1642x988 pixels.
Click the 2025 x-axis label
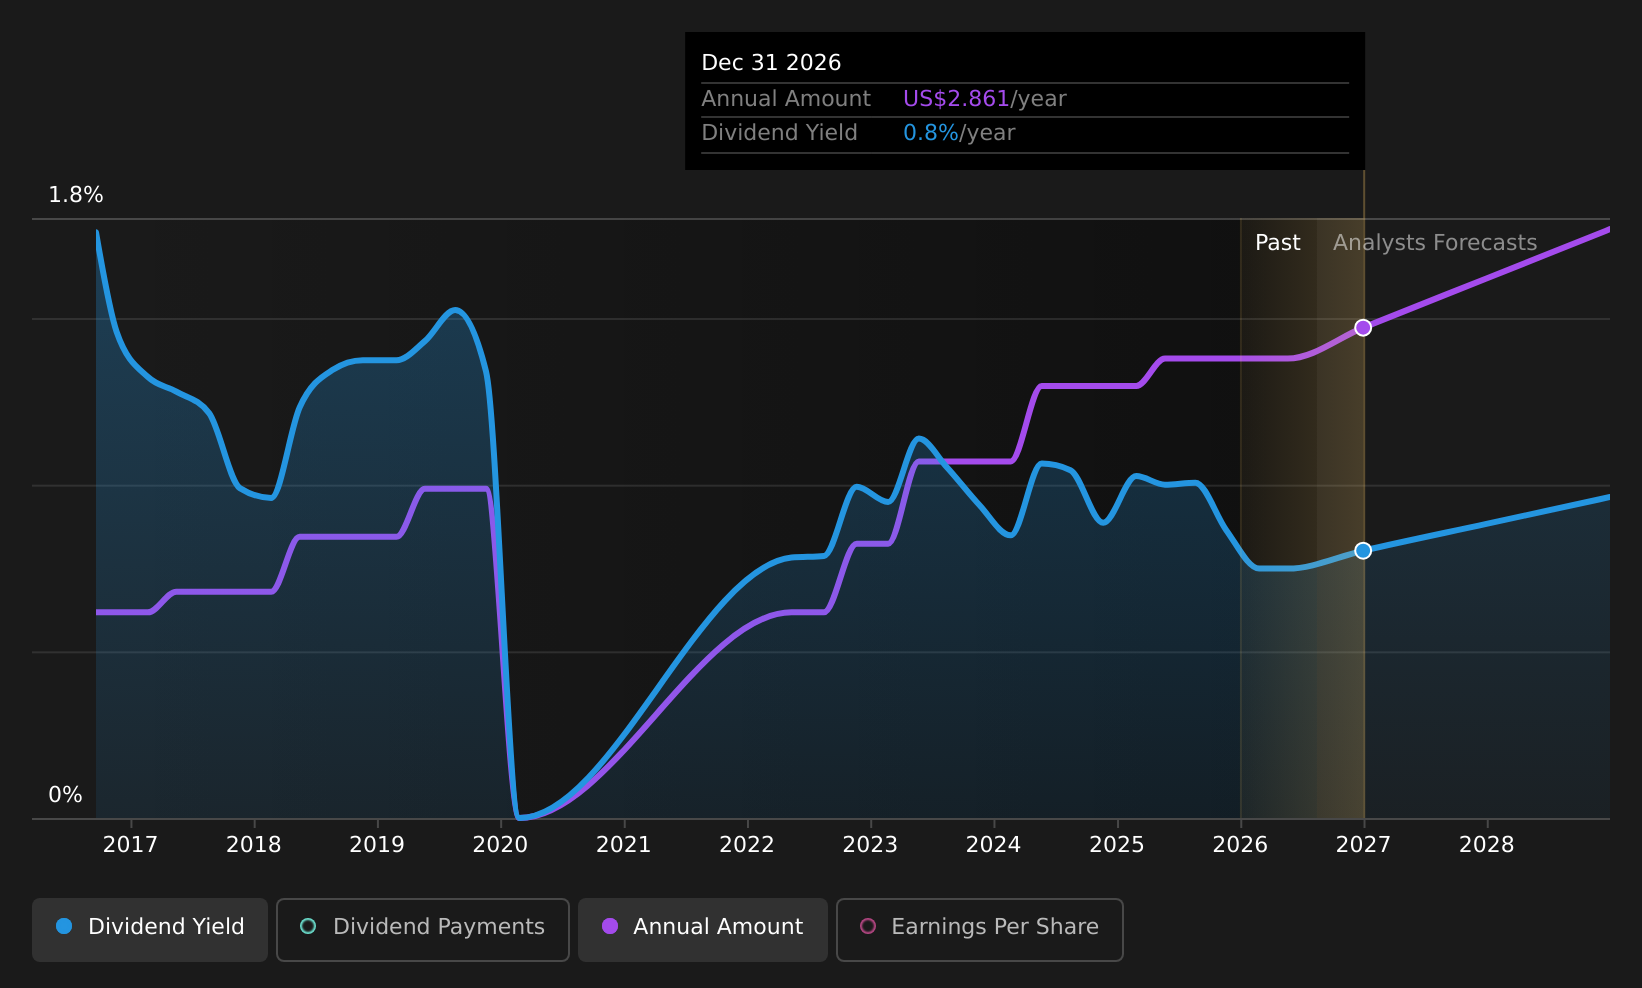1117,845
